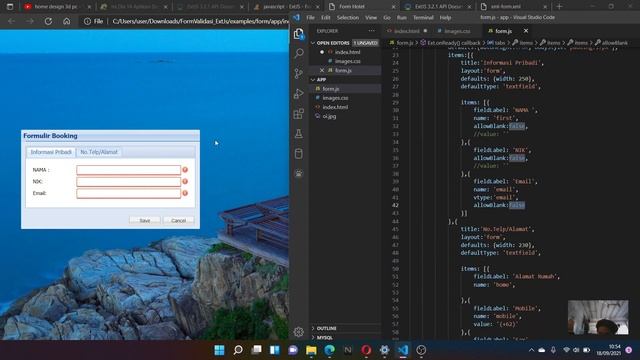This screenshot has height=360, width=640.
Task: Open images.css in the APP folder
Action: [x=345, y=98]
